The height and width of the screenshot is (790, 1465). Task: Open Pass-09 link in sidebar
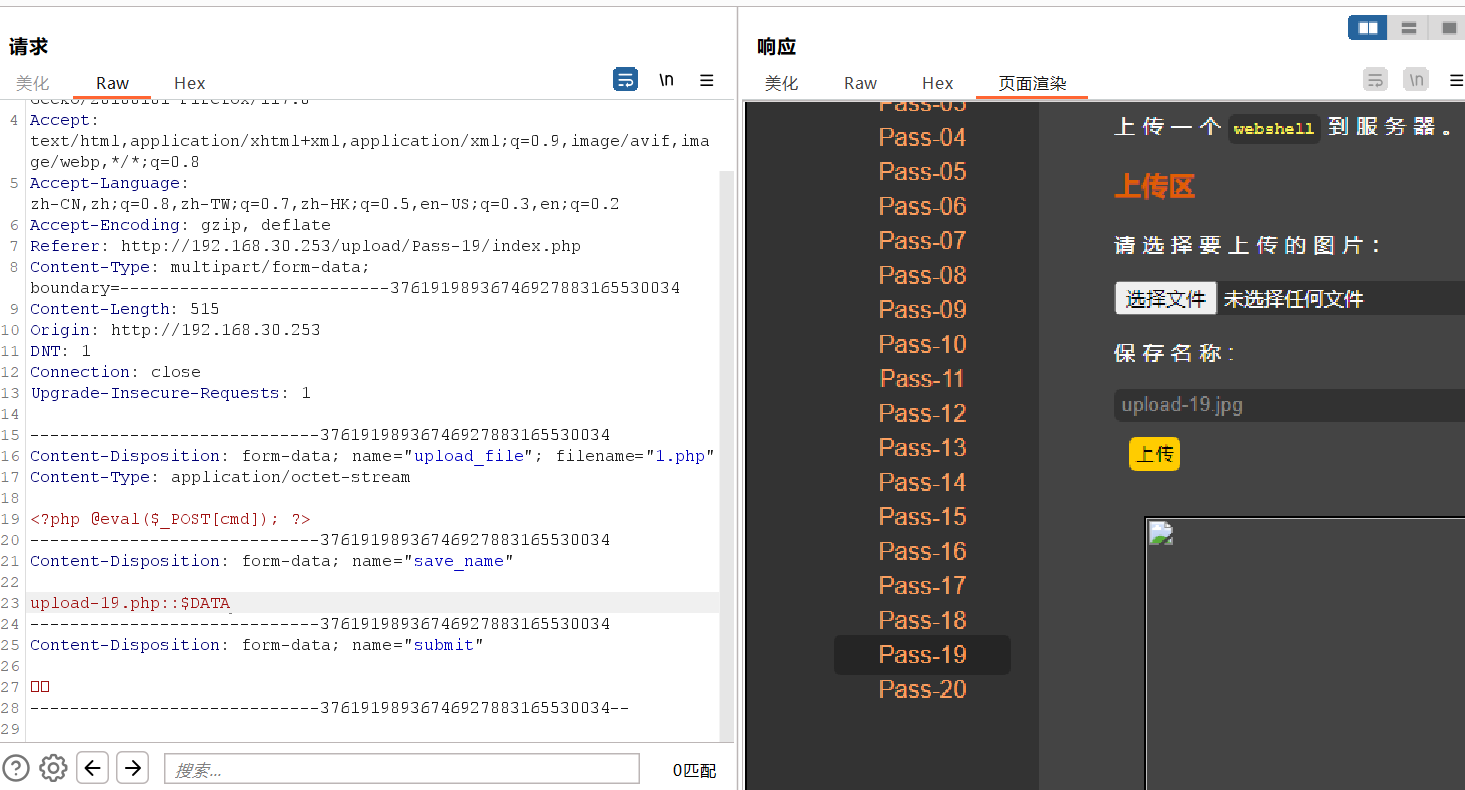pos(922,310)
